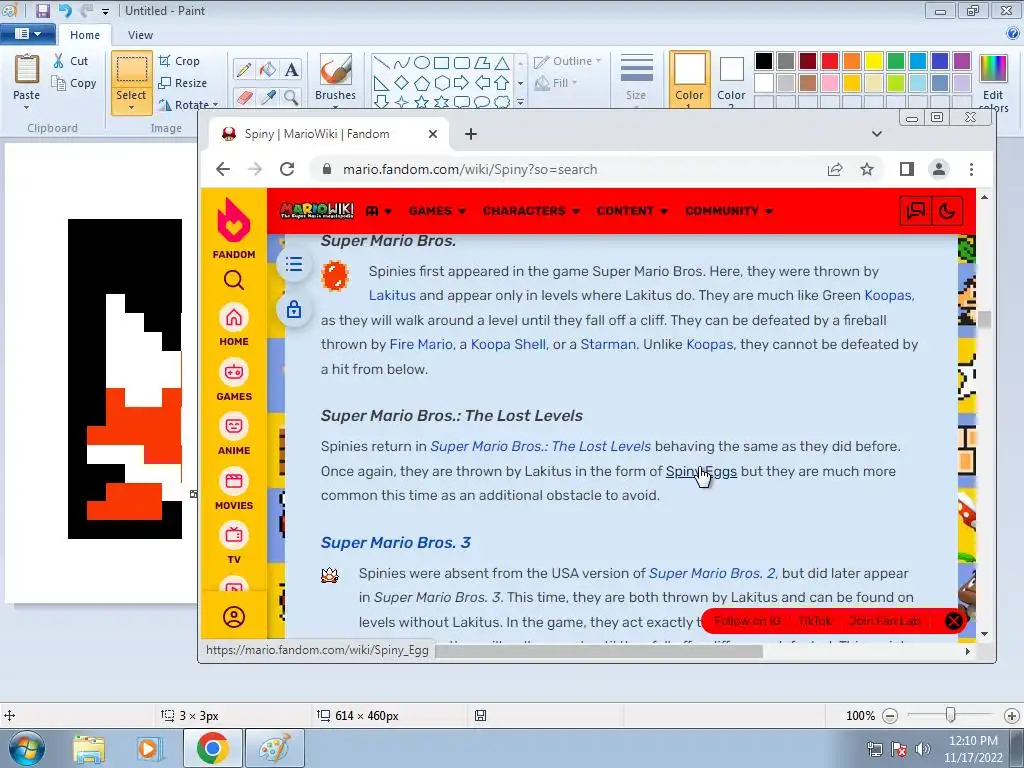Expand the Fill dropdown in Paint
The image size is (1024, 768).
575,83
